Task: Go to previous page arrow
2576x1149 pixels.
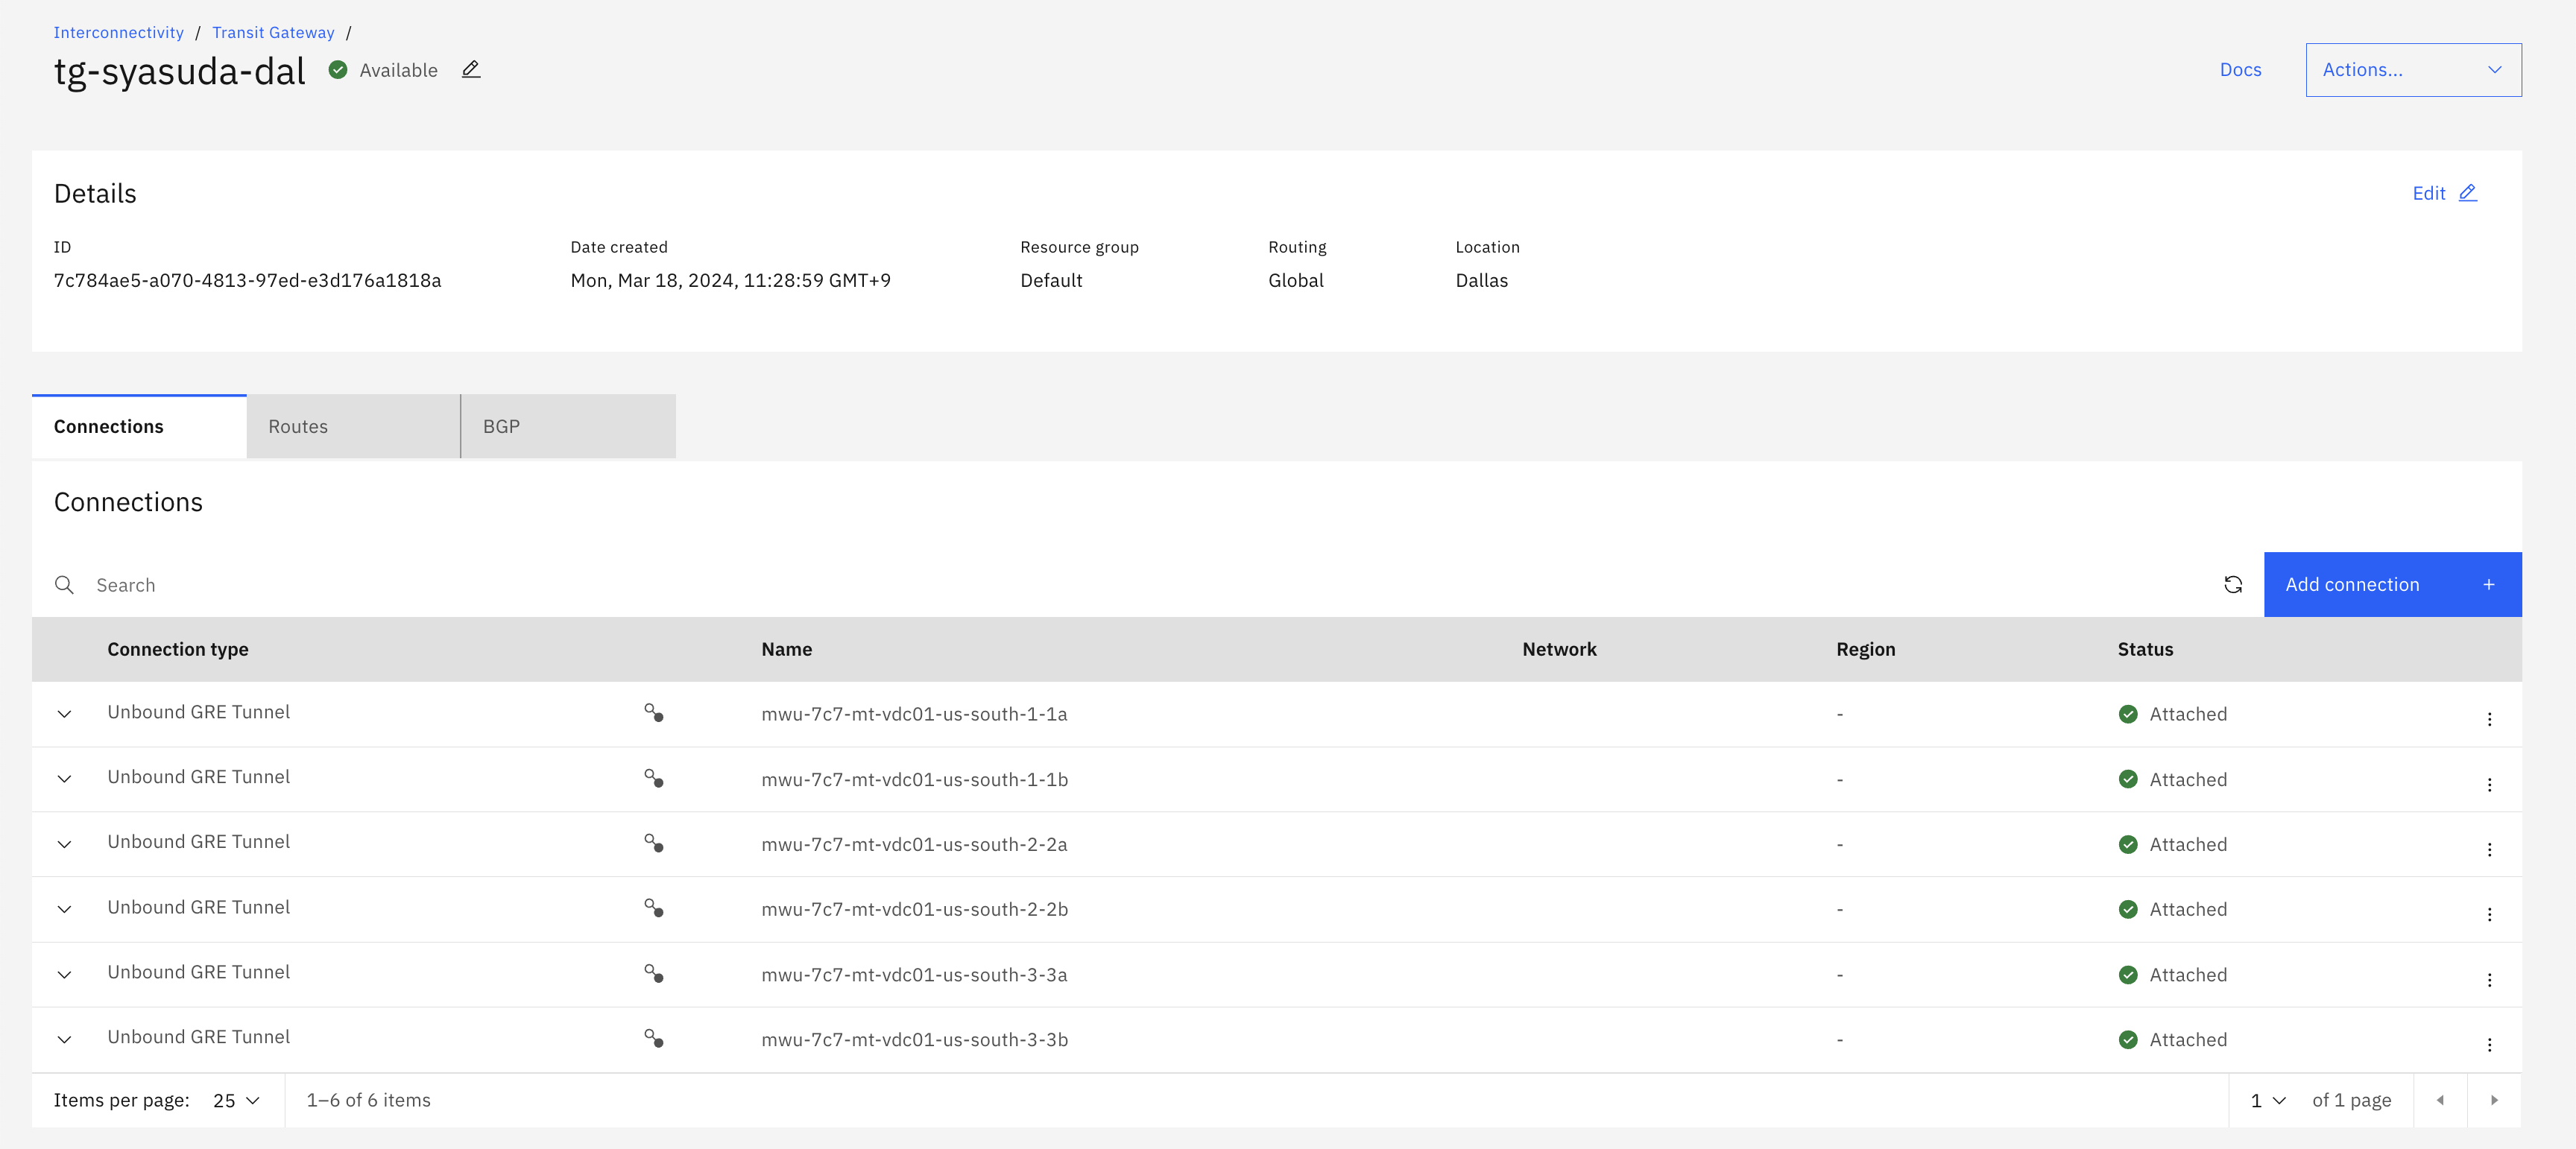Action: coord(2440,1100)
